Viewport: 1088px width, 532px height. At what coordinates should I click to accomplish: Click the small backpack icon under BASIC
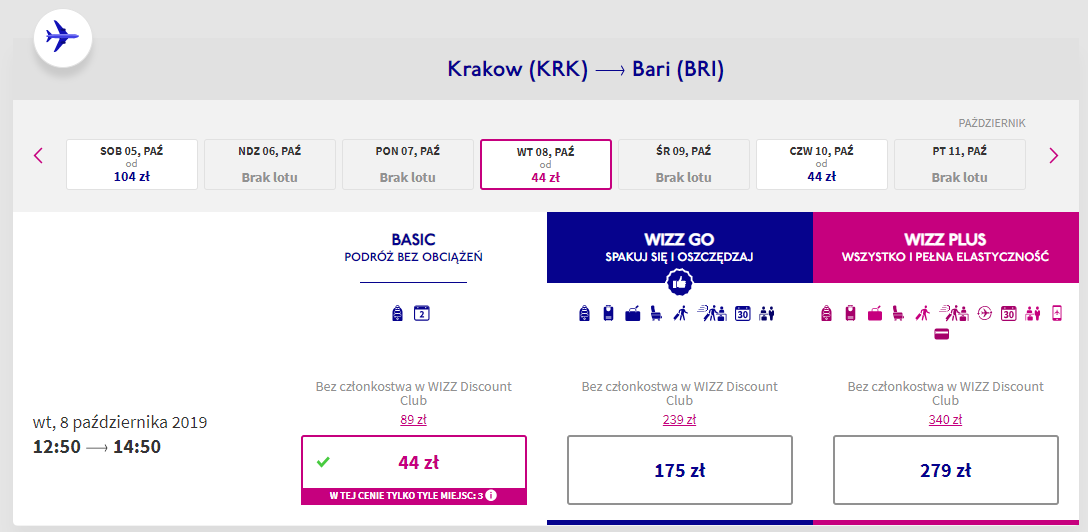398,313
